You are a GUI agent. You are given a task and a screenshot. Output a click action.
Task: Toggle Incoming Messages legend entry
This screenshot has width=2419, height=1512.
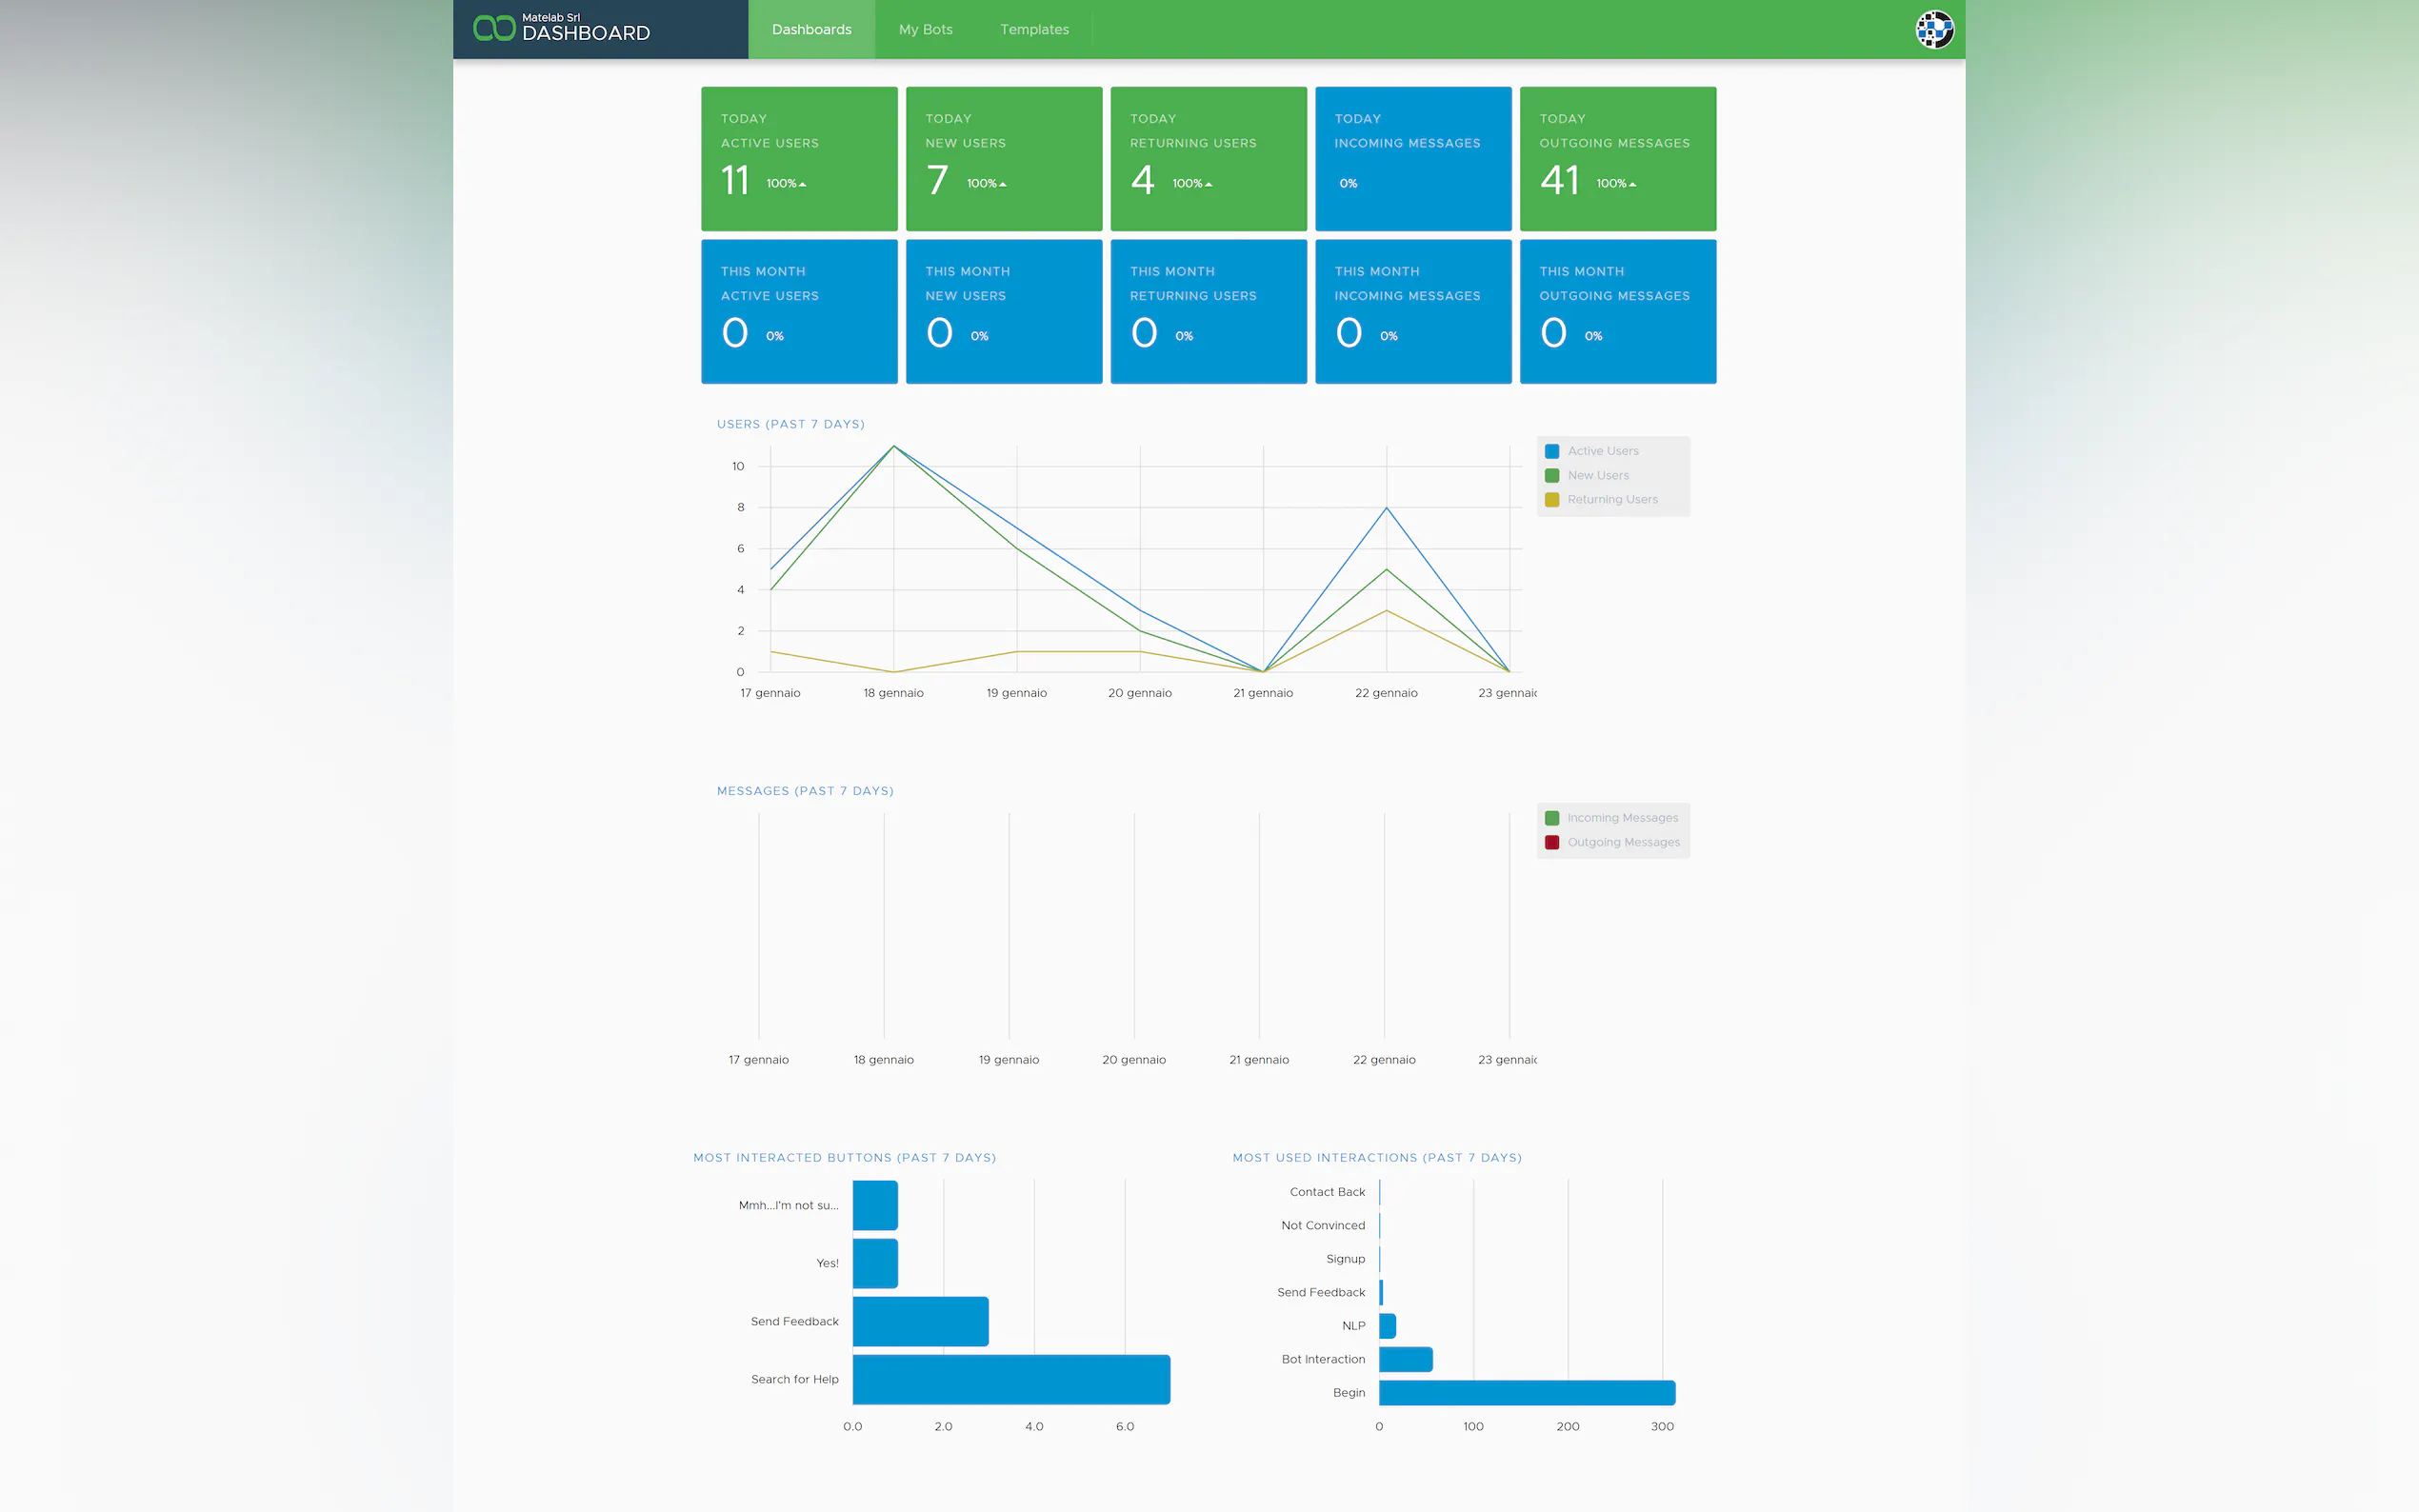(1621, 818)
